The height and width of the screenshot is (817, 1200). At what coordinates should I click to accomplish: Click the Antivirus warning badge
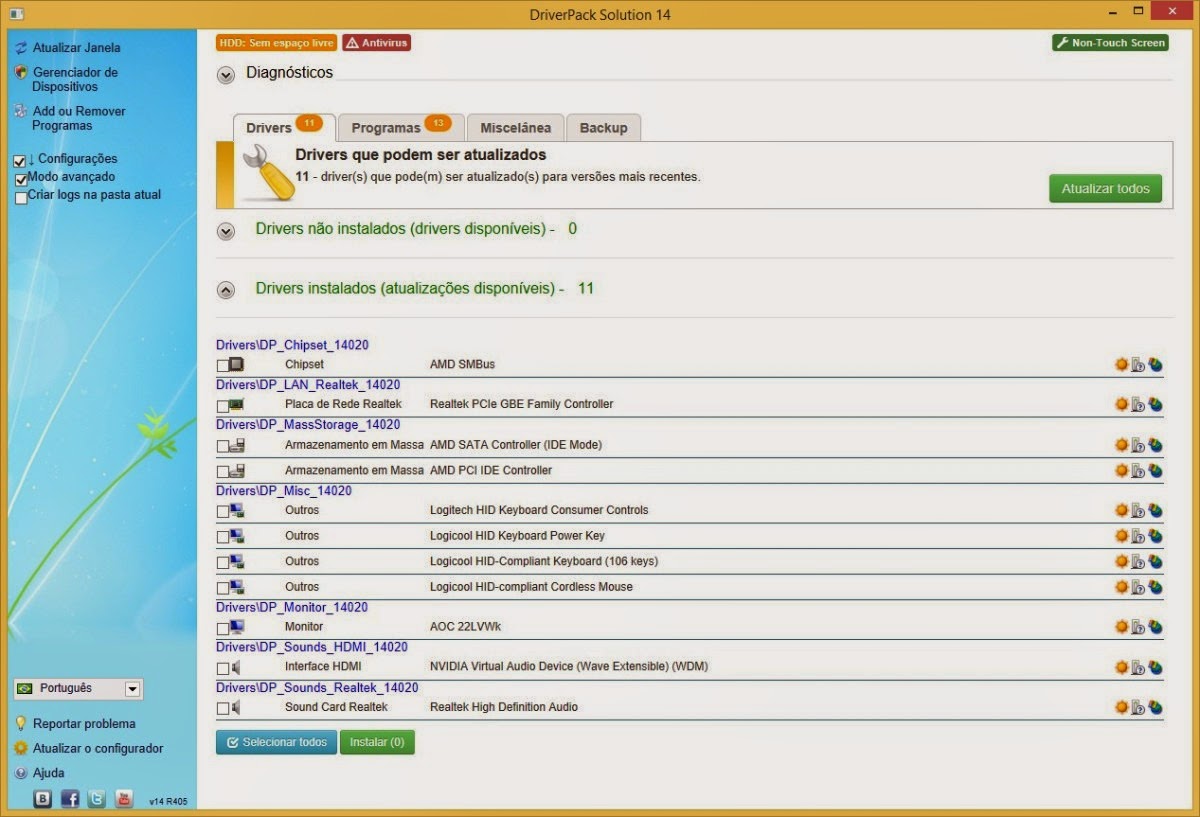(x=376, y=43)
